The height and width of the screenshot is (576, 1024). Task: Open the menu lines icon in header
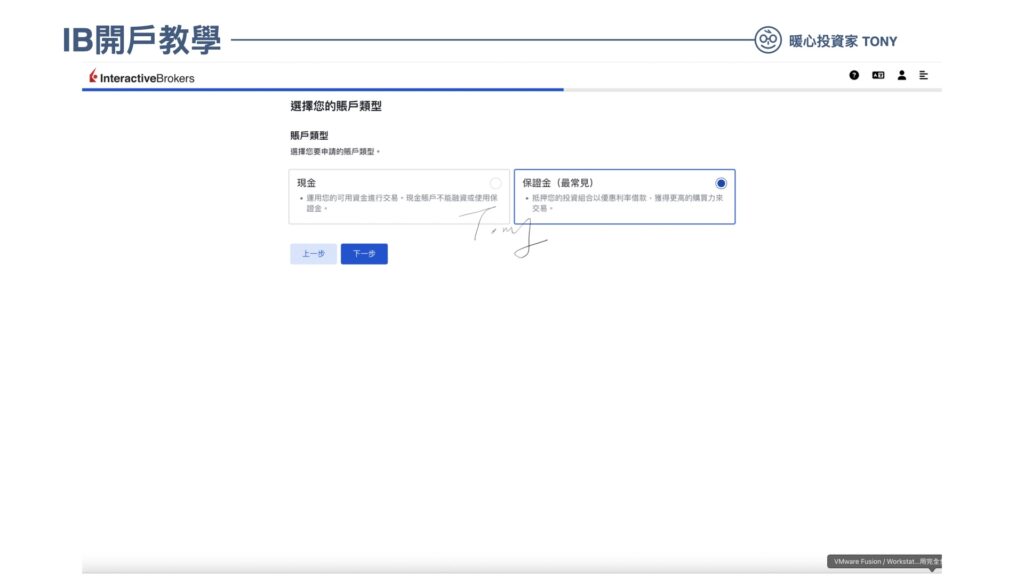923,75
